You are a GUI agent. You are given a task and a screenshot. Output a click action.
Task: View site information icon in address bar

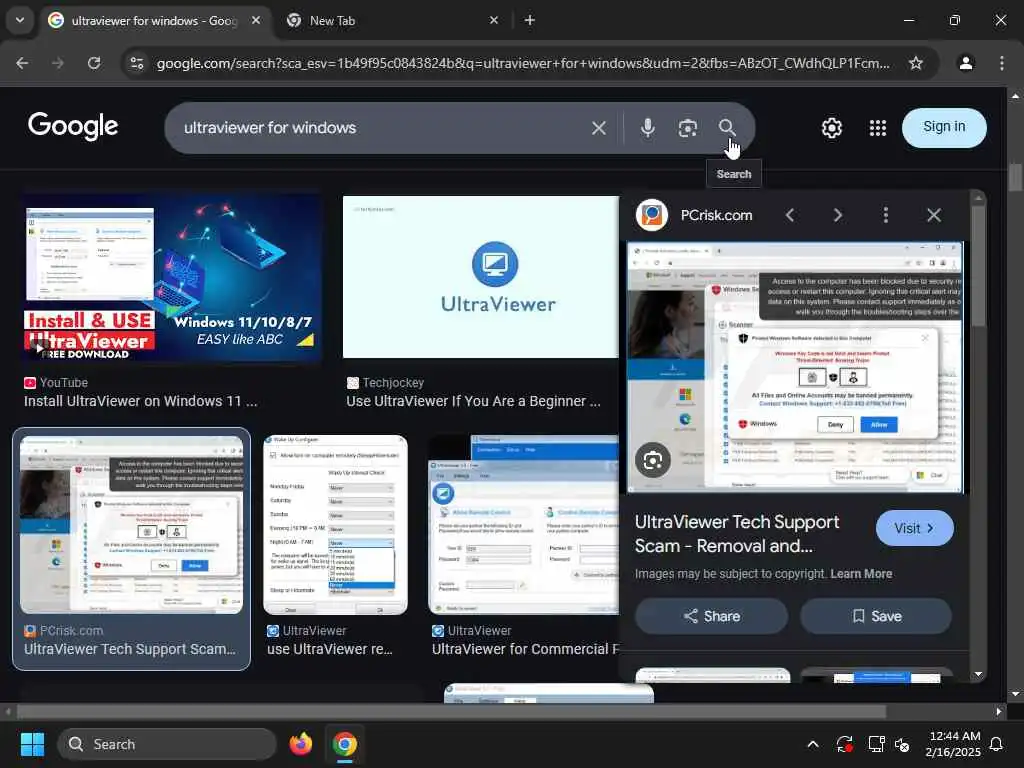point(137,63)
